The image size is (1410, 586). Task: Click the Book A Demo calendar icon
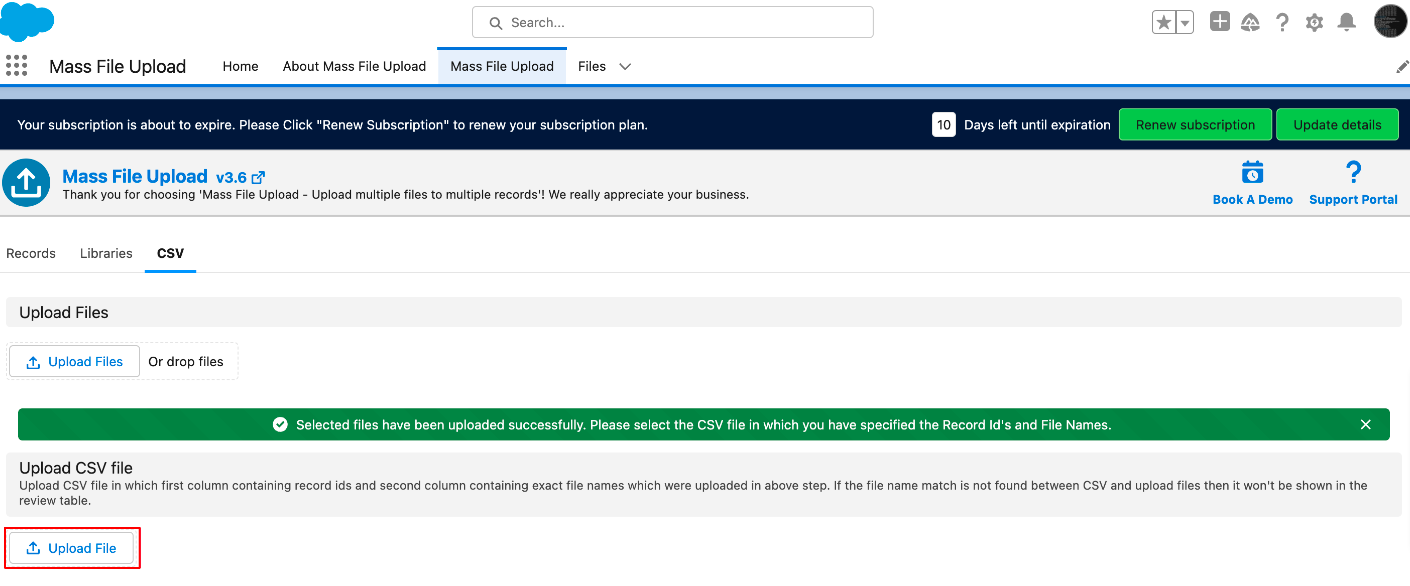[1252, 172]
